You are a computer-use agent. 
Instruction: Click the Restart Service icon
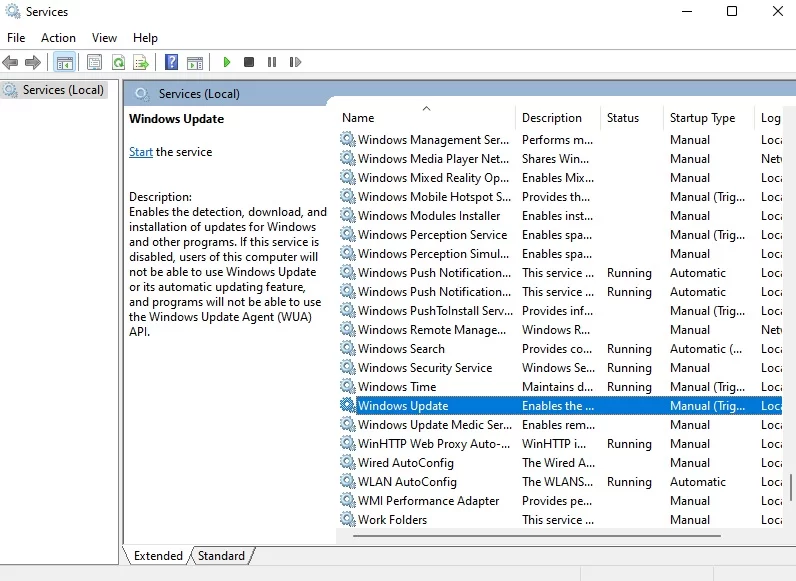pyautogui.click(x=295, y=62)
